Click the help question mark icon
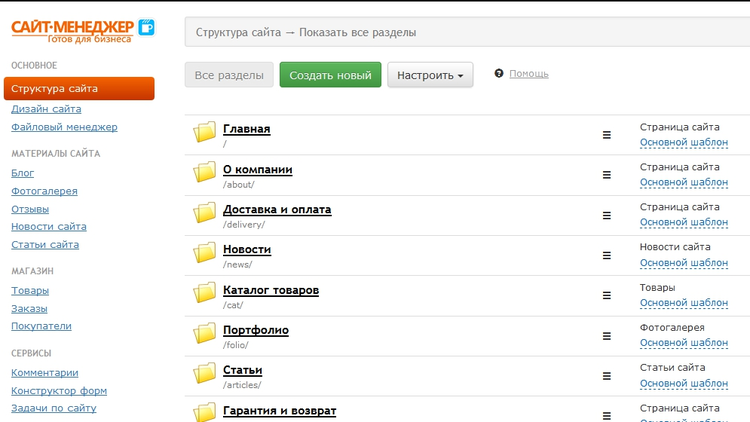 click(499, 73)
